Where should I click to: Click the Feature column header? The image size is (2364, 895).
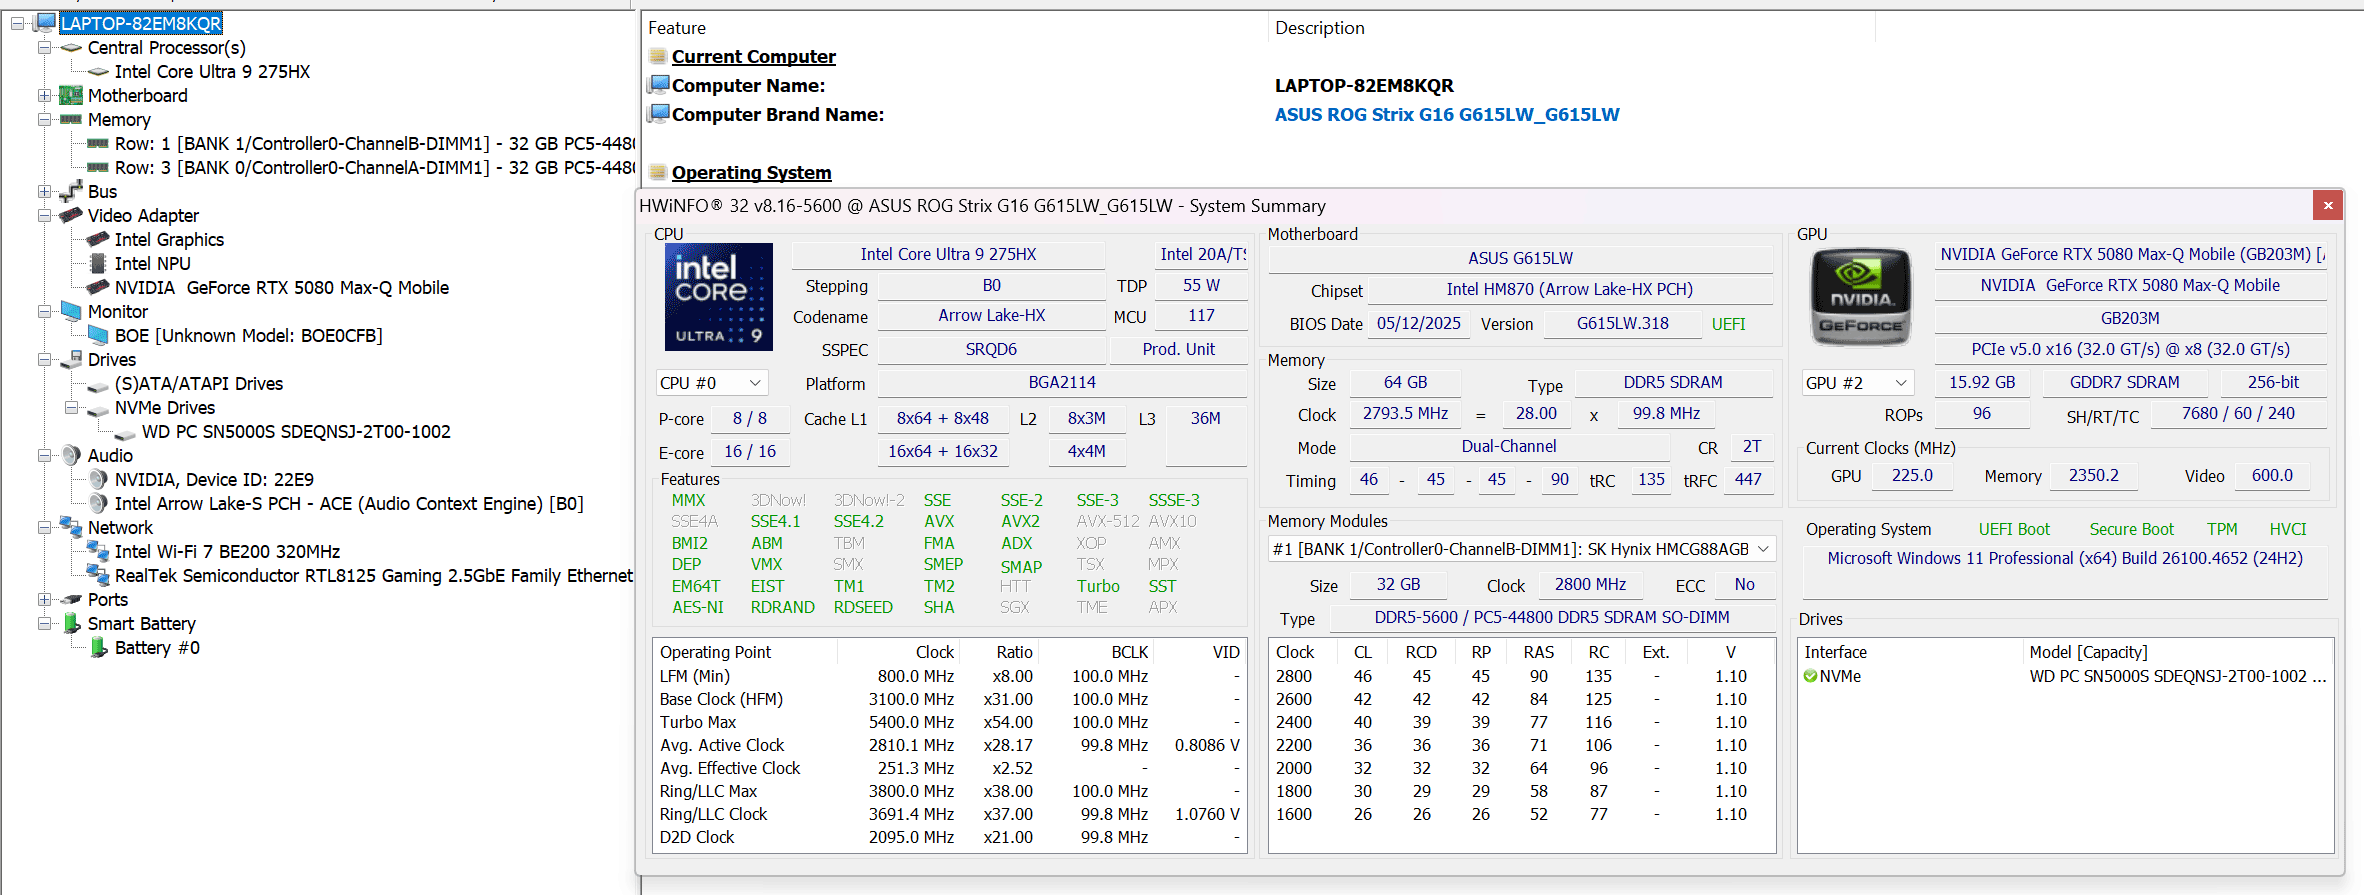[677, 28]
